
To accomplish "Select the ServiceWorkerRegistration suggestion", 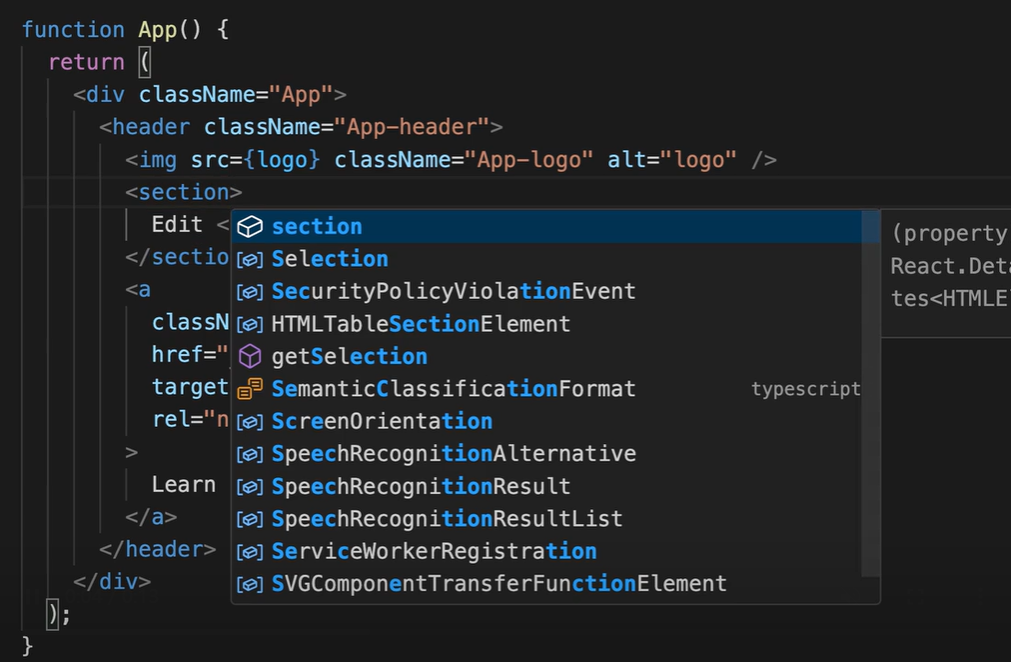I will click(x=433, y=551).
